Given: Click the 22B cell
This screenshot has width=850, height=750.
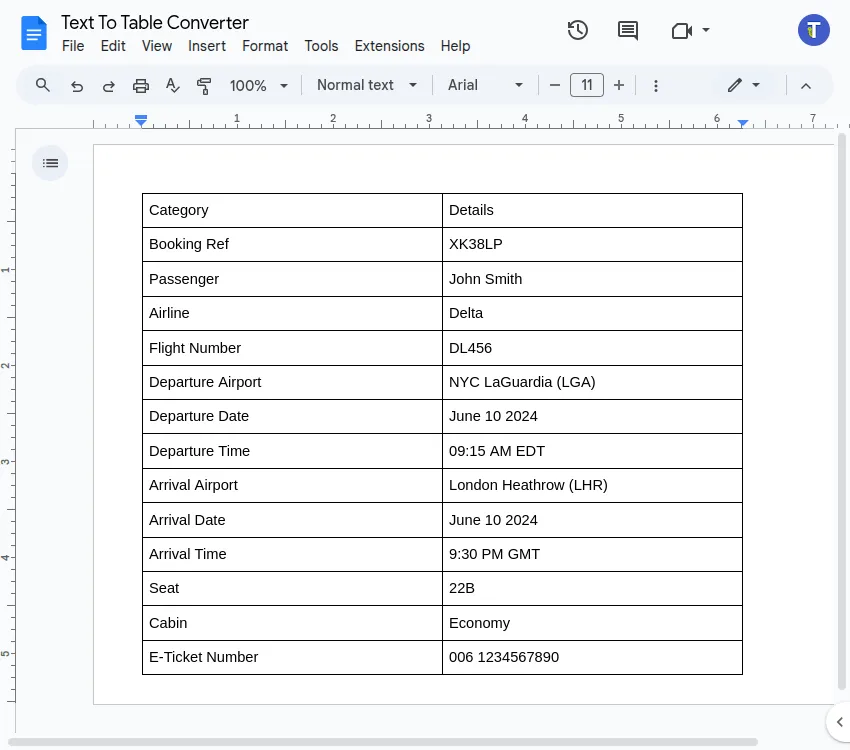Looking at the screenshot, I should pyautogui.click(x=592, y=589).
